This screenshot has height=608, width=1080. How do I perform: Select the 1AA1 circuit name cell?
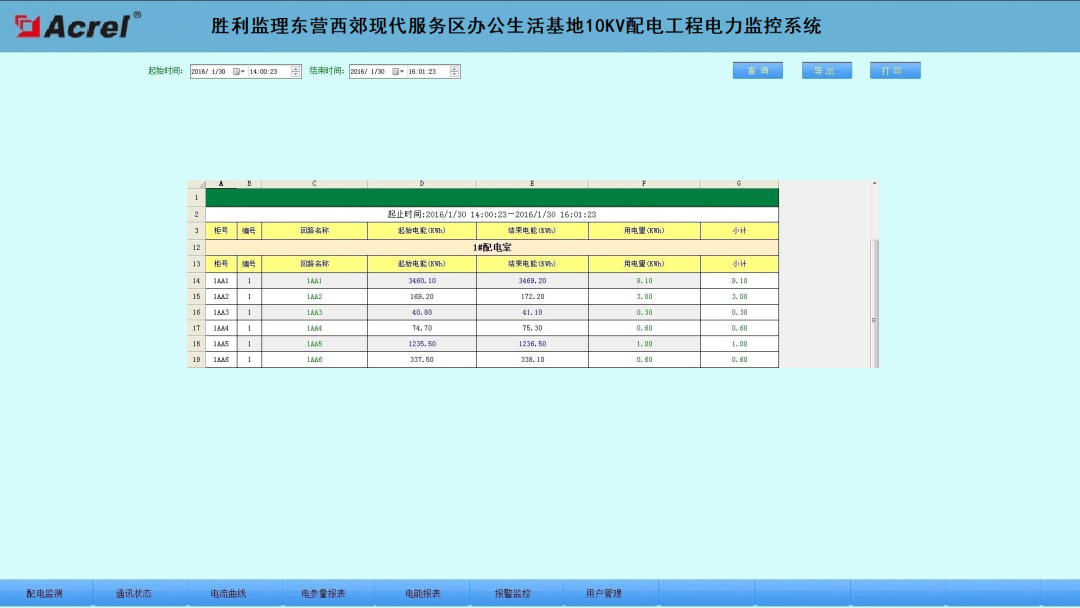pos(313,281)
